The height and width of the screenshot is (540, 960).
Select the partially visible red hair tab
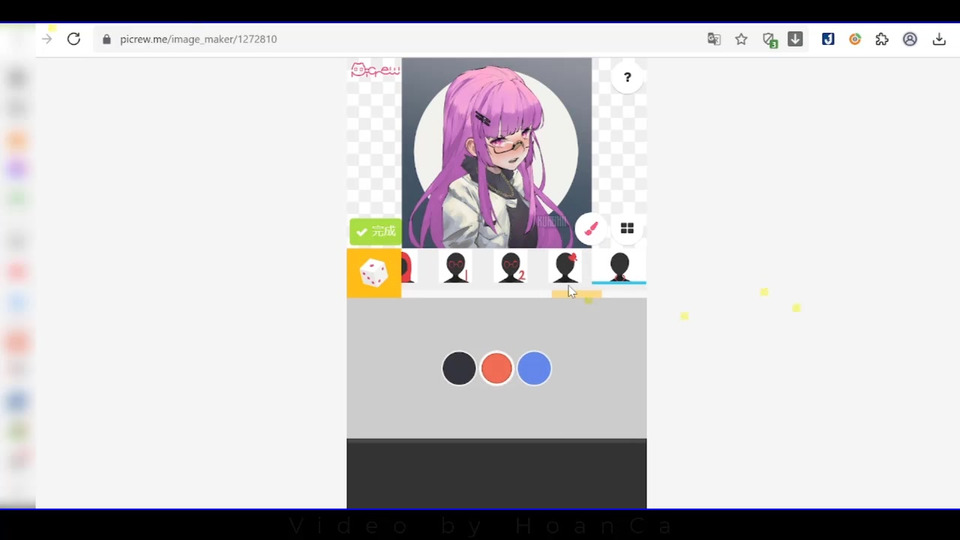click(x=408, y=267)
